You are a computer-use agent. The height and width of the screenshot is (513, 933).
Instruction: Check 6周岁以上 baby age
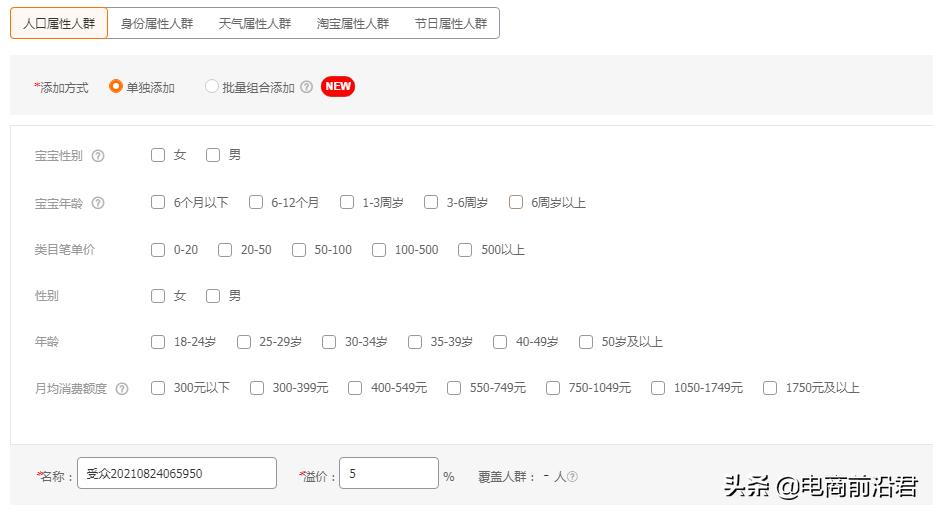(516, 202)
